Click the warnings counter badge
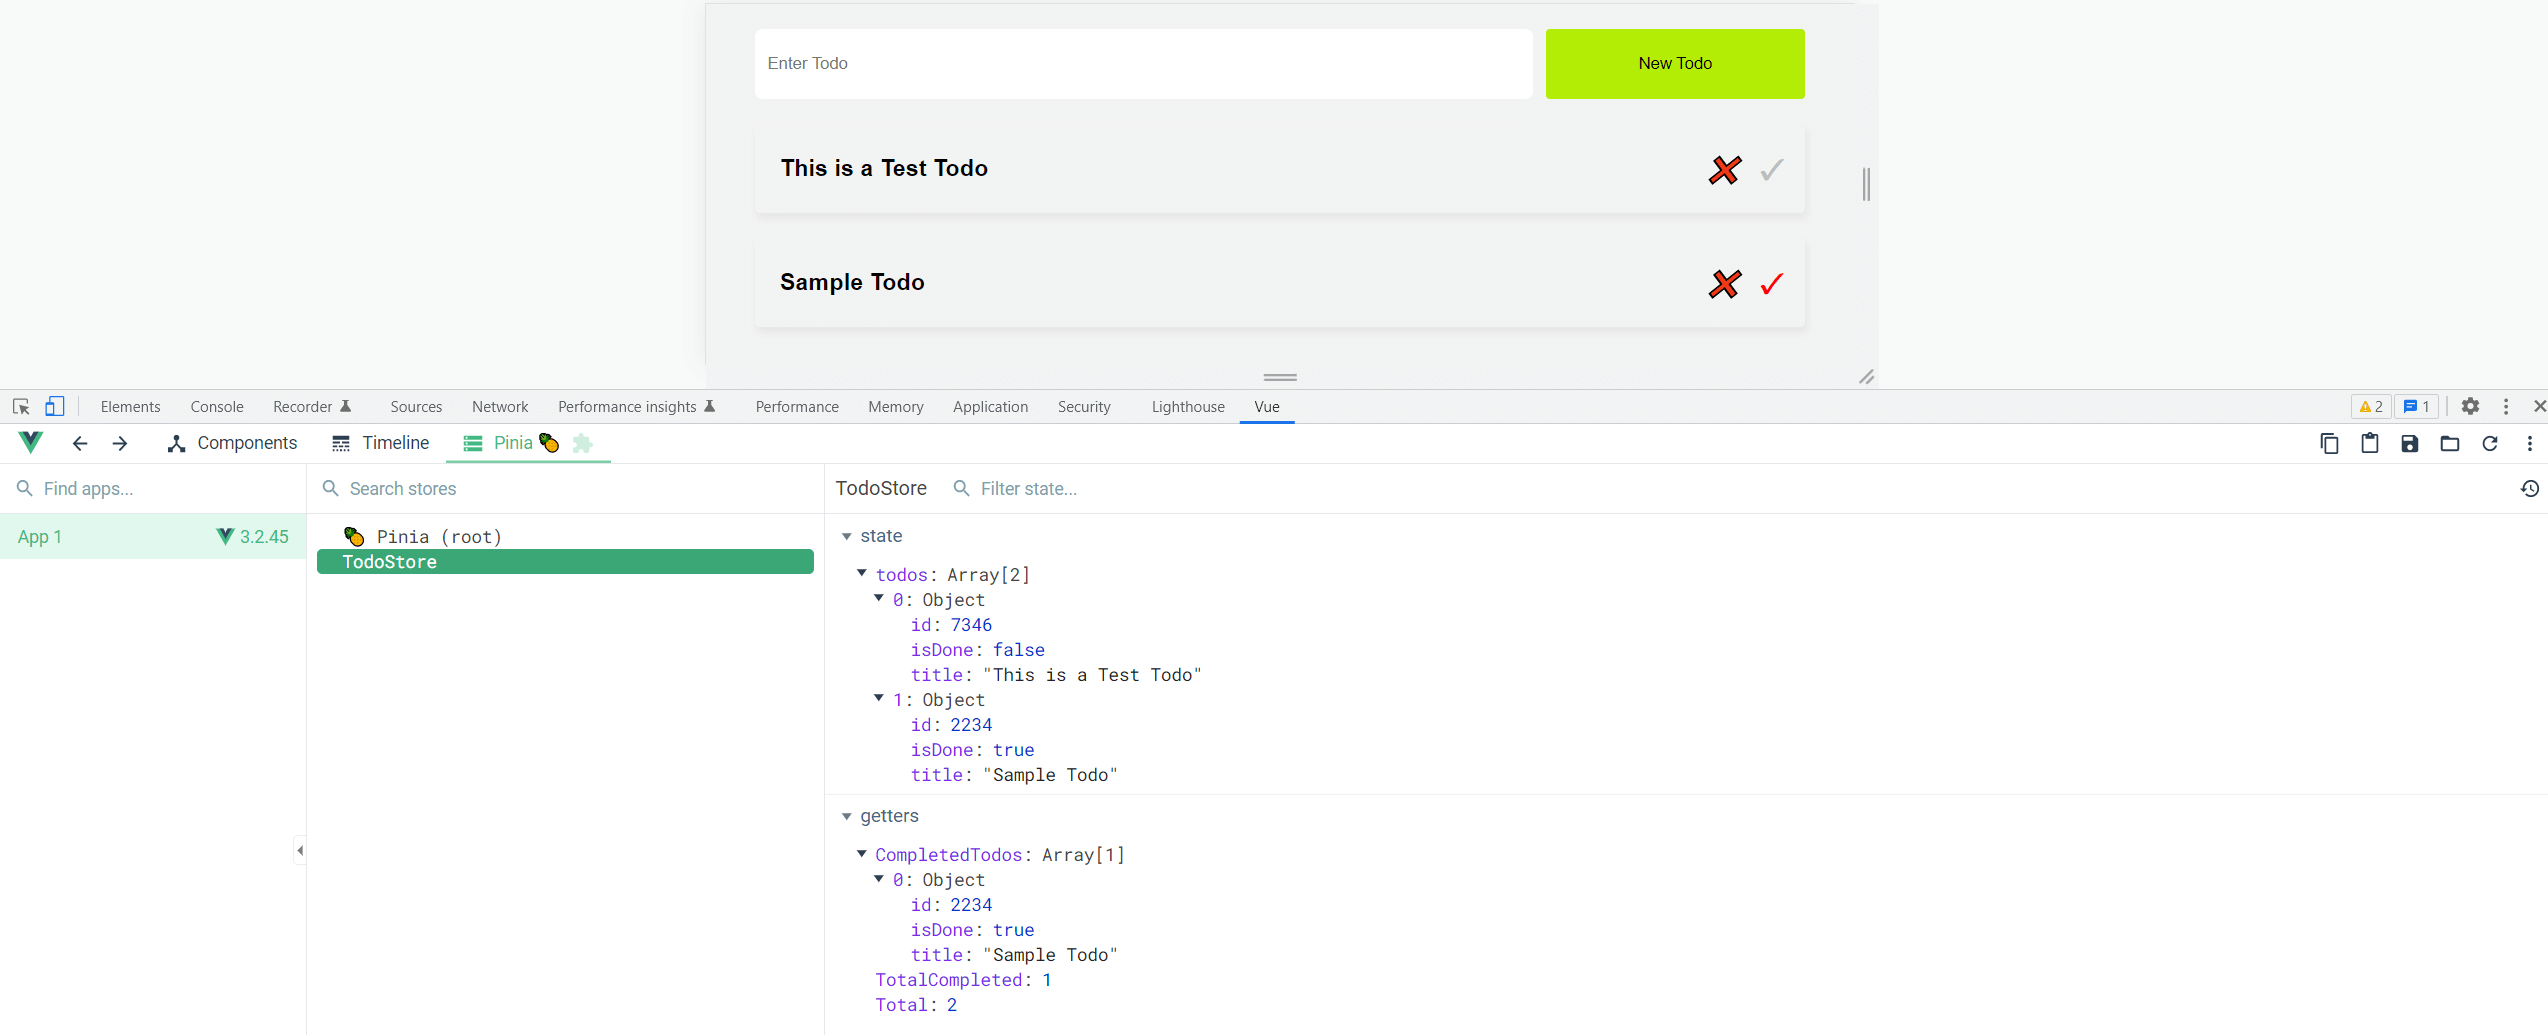2548x1035 pixels. (2370, 406)
